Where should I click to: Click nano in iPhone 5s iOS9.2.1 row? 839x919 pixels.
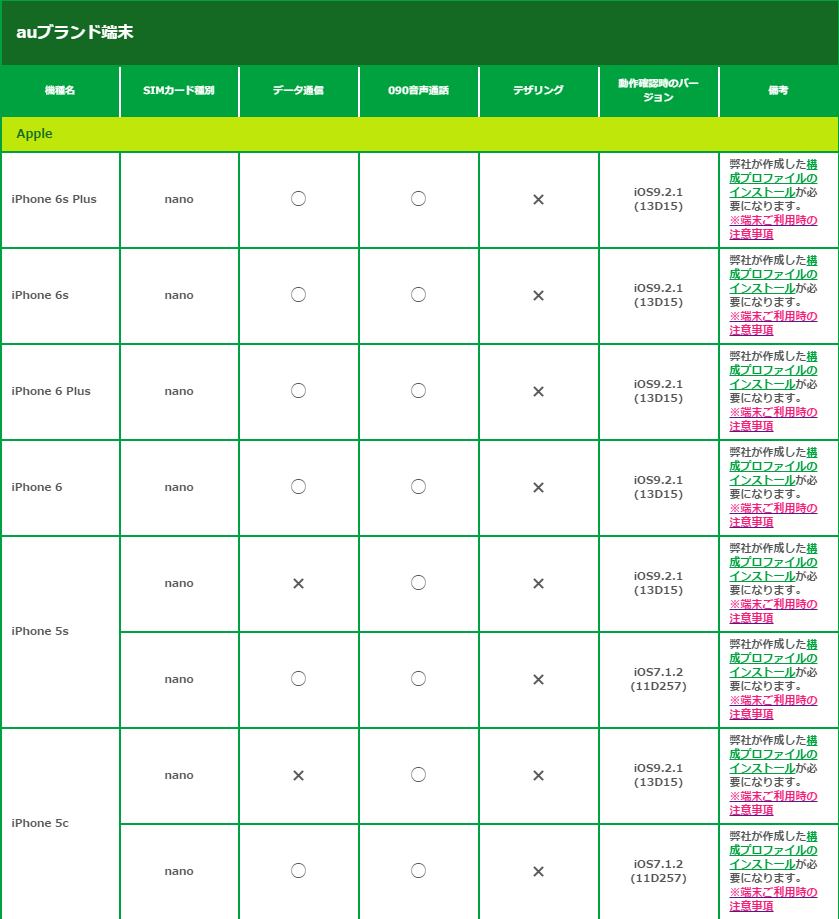[x=179, y=584]
